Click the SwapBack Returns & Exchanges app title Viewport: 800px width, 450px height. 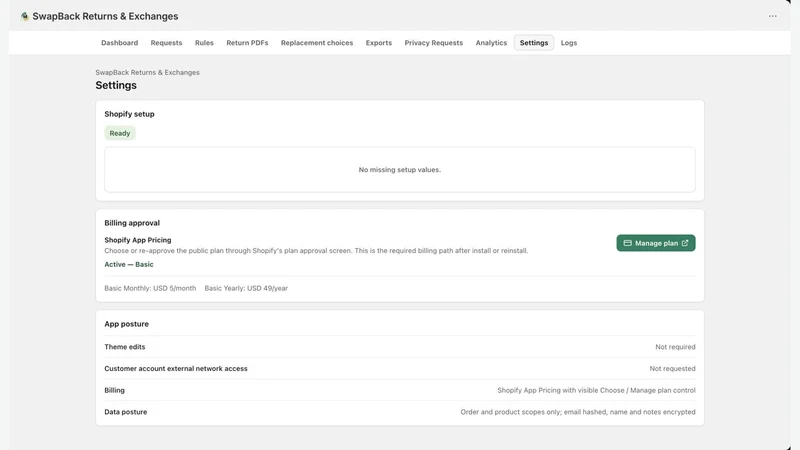[105, 16]
